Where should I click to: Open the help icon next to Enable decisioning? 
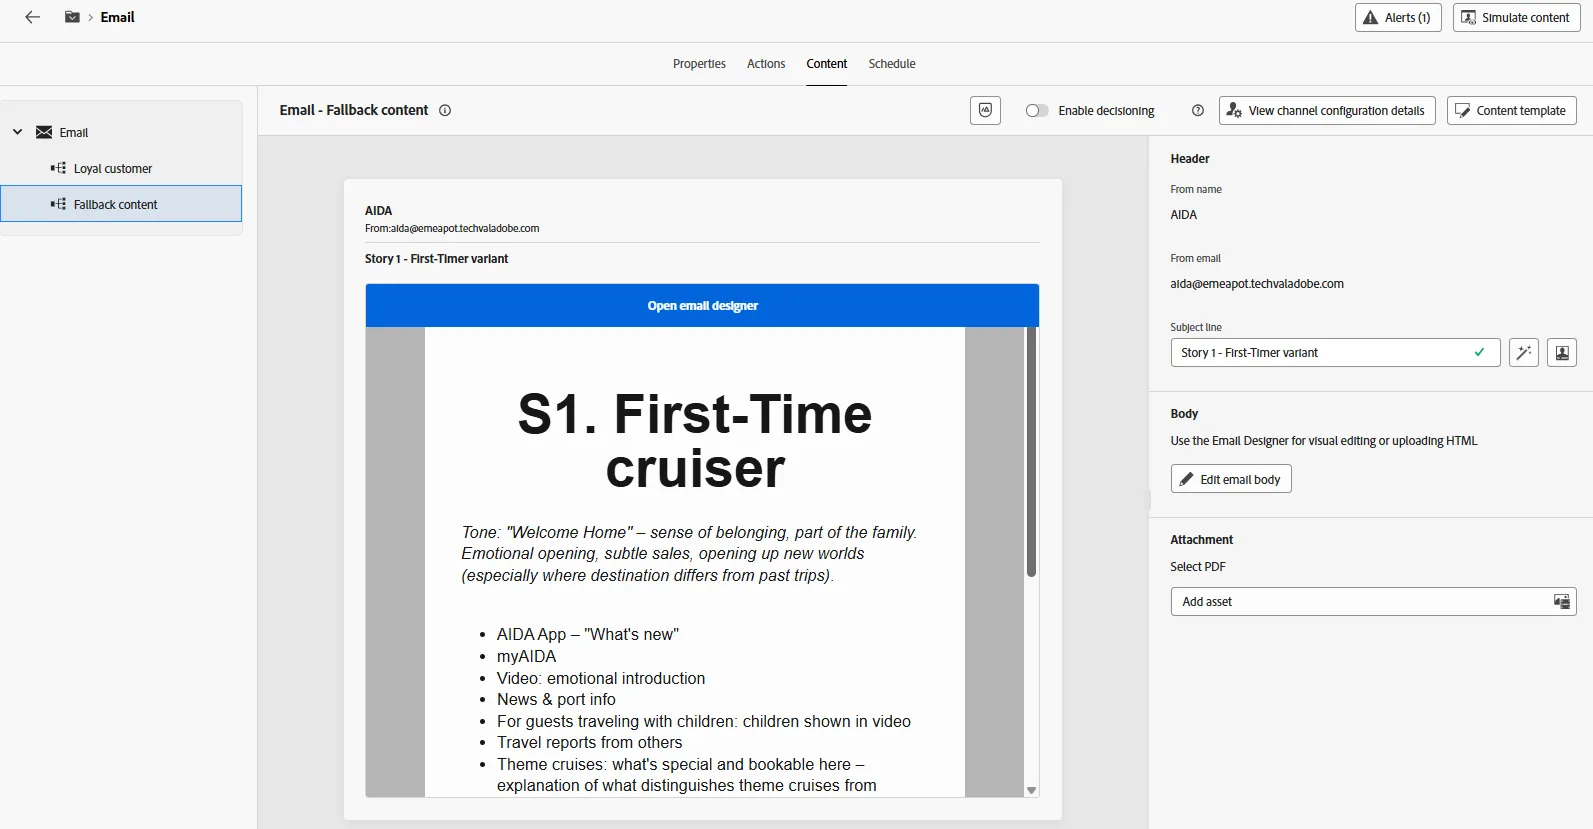[x=1198, y=110]
